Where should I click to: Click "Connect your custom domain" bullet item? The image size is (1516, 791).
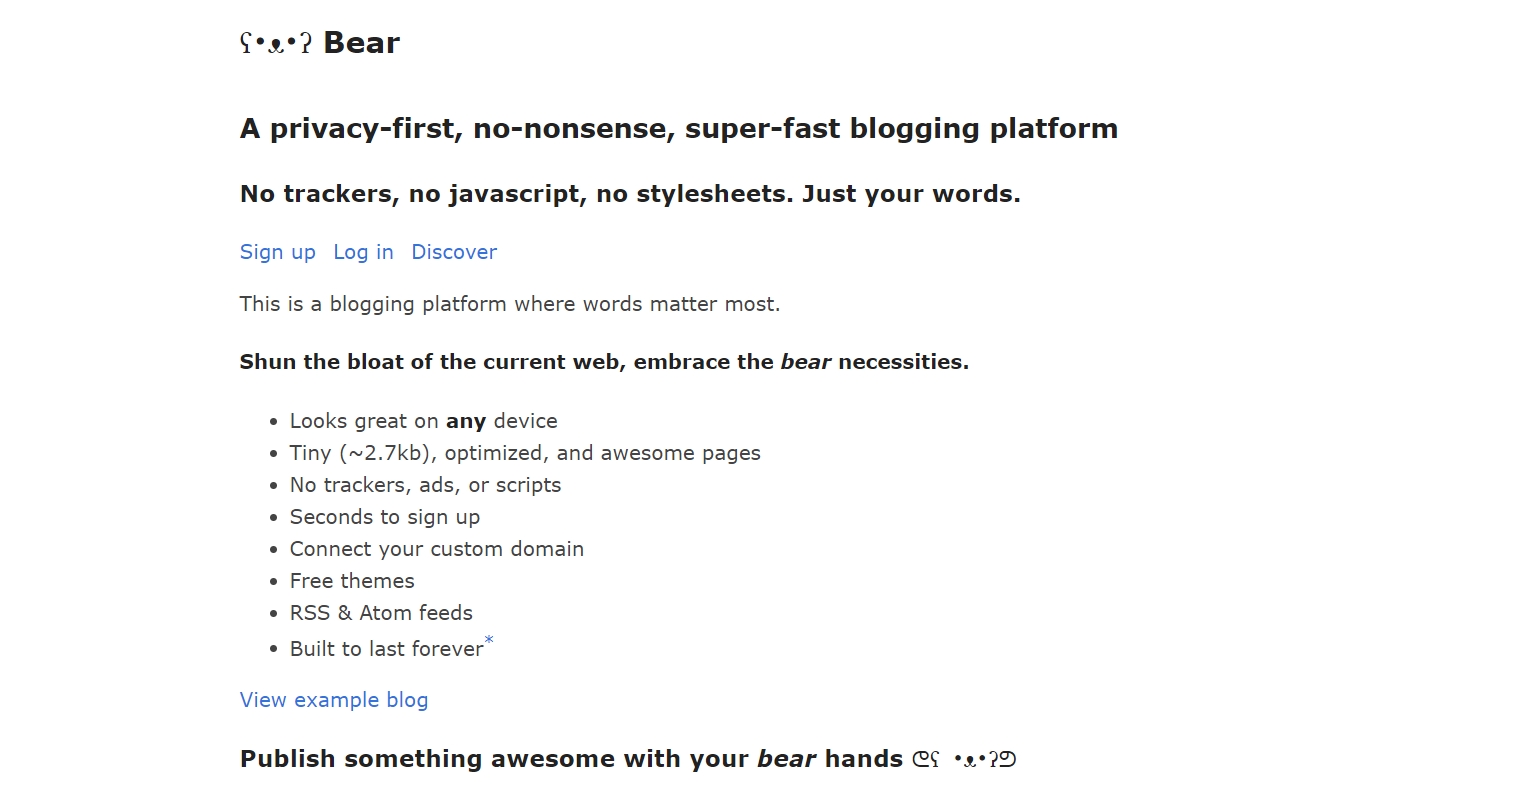(437, 548)
